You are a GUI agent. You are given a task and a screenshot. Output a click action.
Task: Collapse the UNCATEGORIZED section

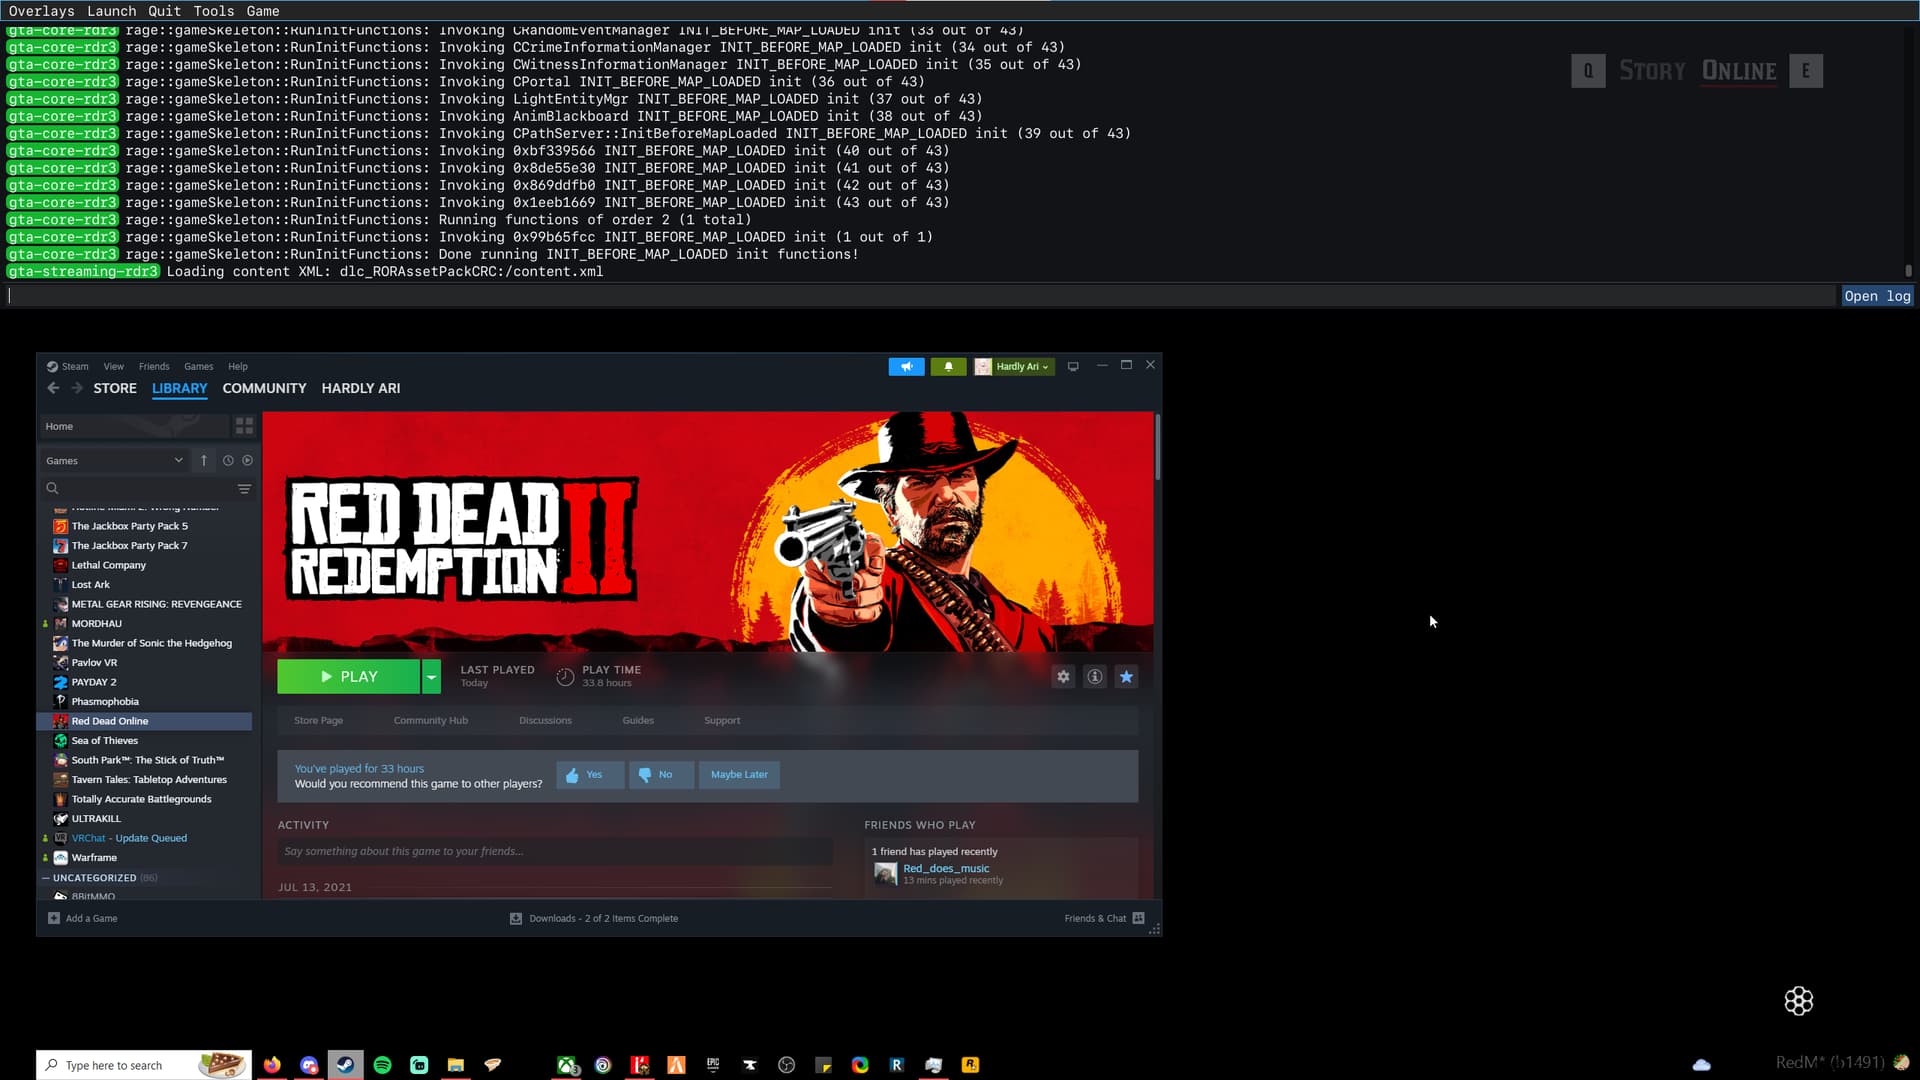click(46, 878)
